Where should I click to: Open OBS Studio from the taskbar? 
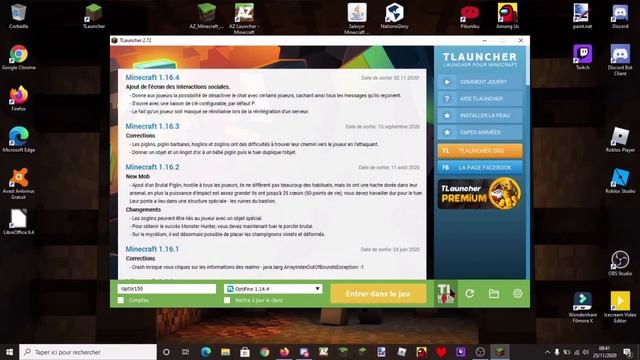[480, 352]
